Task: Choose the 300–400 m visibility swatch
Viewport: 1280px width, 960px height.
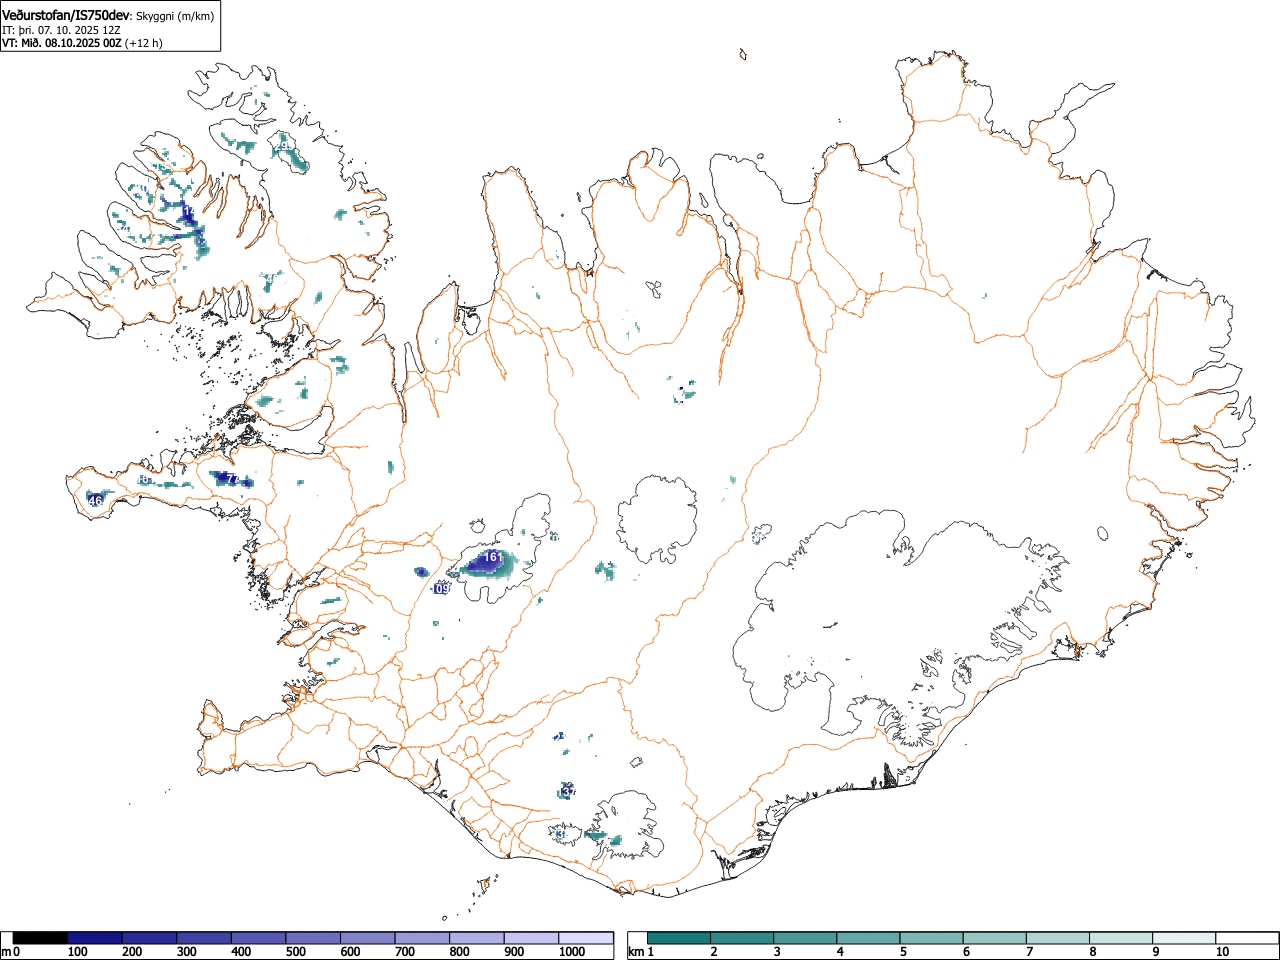Action: click(204, 938)
